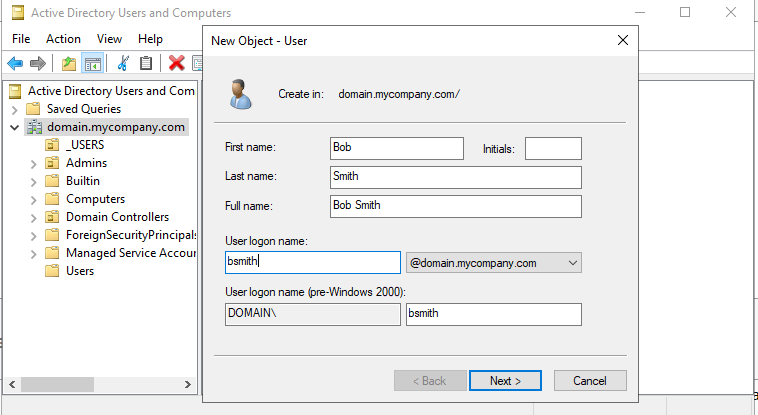Select the _USERS organizational unit
The image size is (758, 415).
coord(84,145)
